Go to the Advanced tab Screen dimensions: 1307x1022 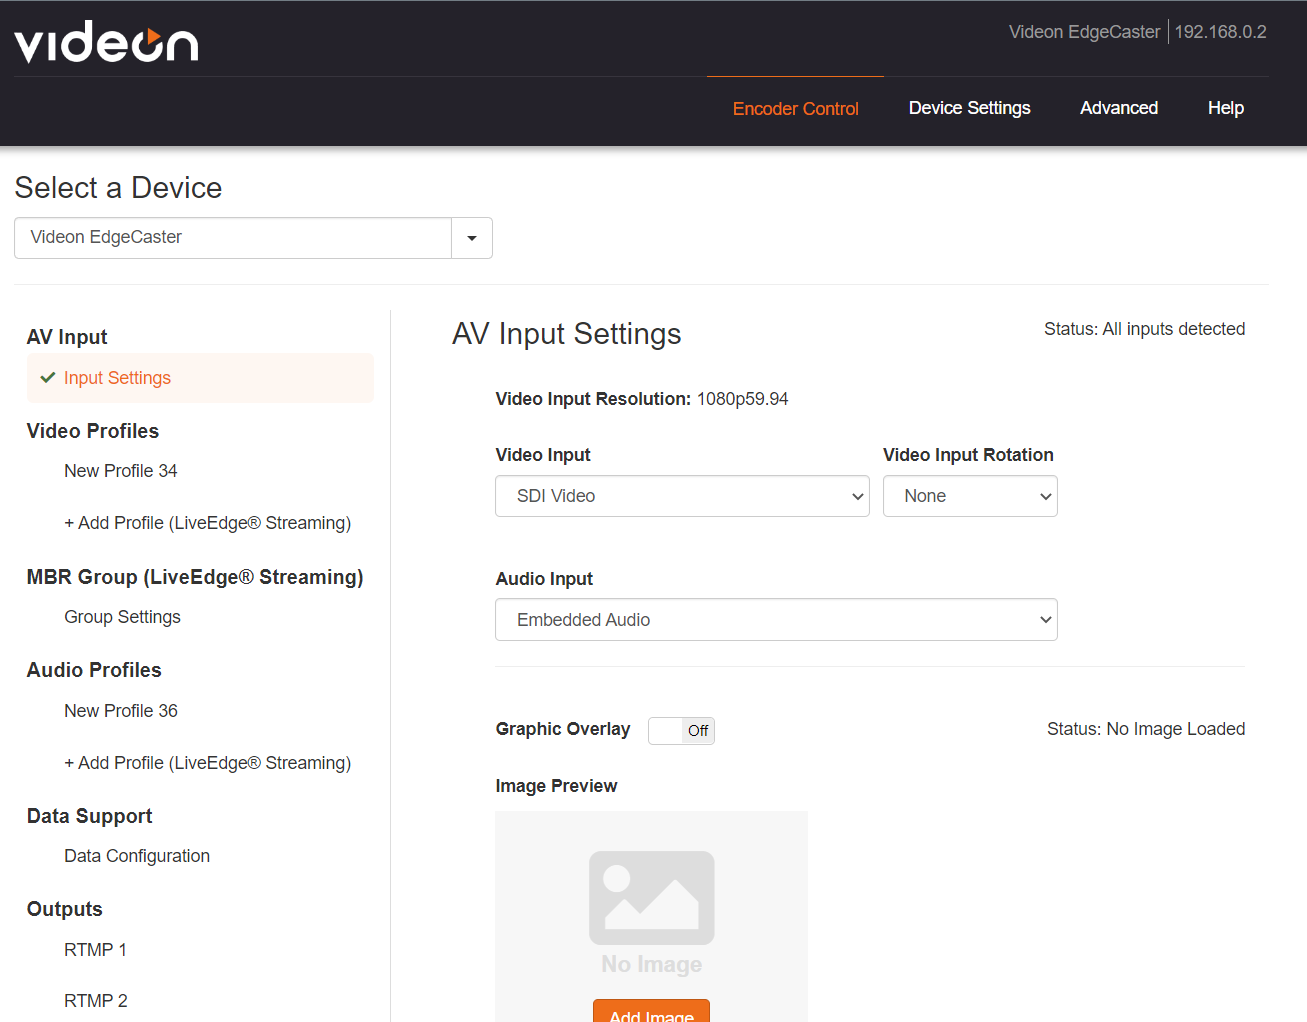[1119, 108]
